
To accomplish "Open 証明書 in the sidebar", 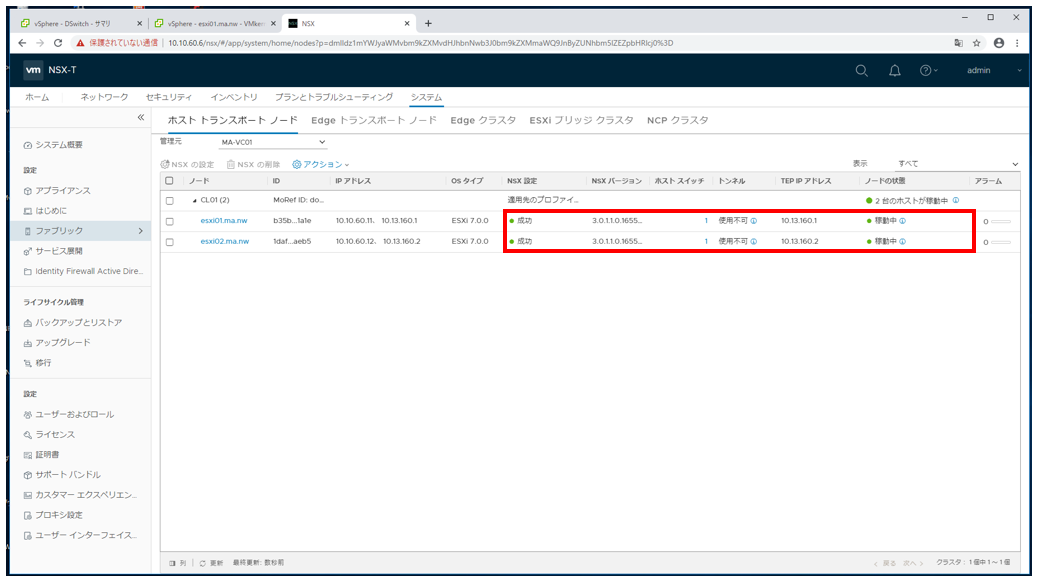I will (x=41, y=455).
